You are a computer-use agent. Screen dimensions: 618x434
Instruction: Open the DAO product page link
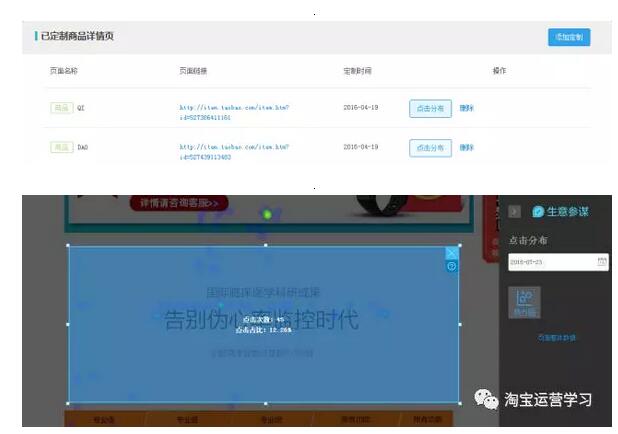click(x=234, y=151)
